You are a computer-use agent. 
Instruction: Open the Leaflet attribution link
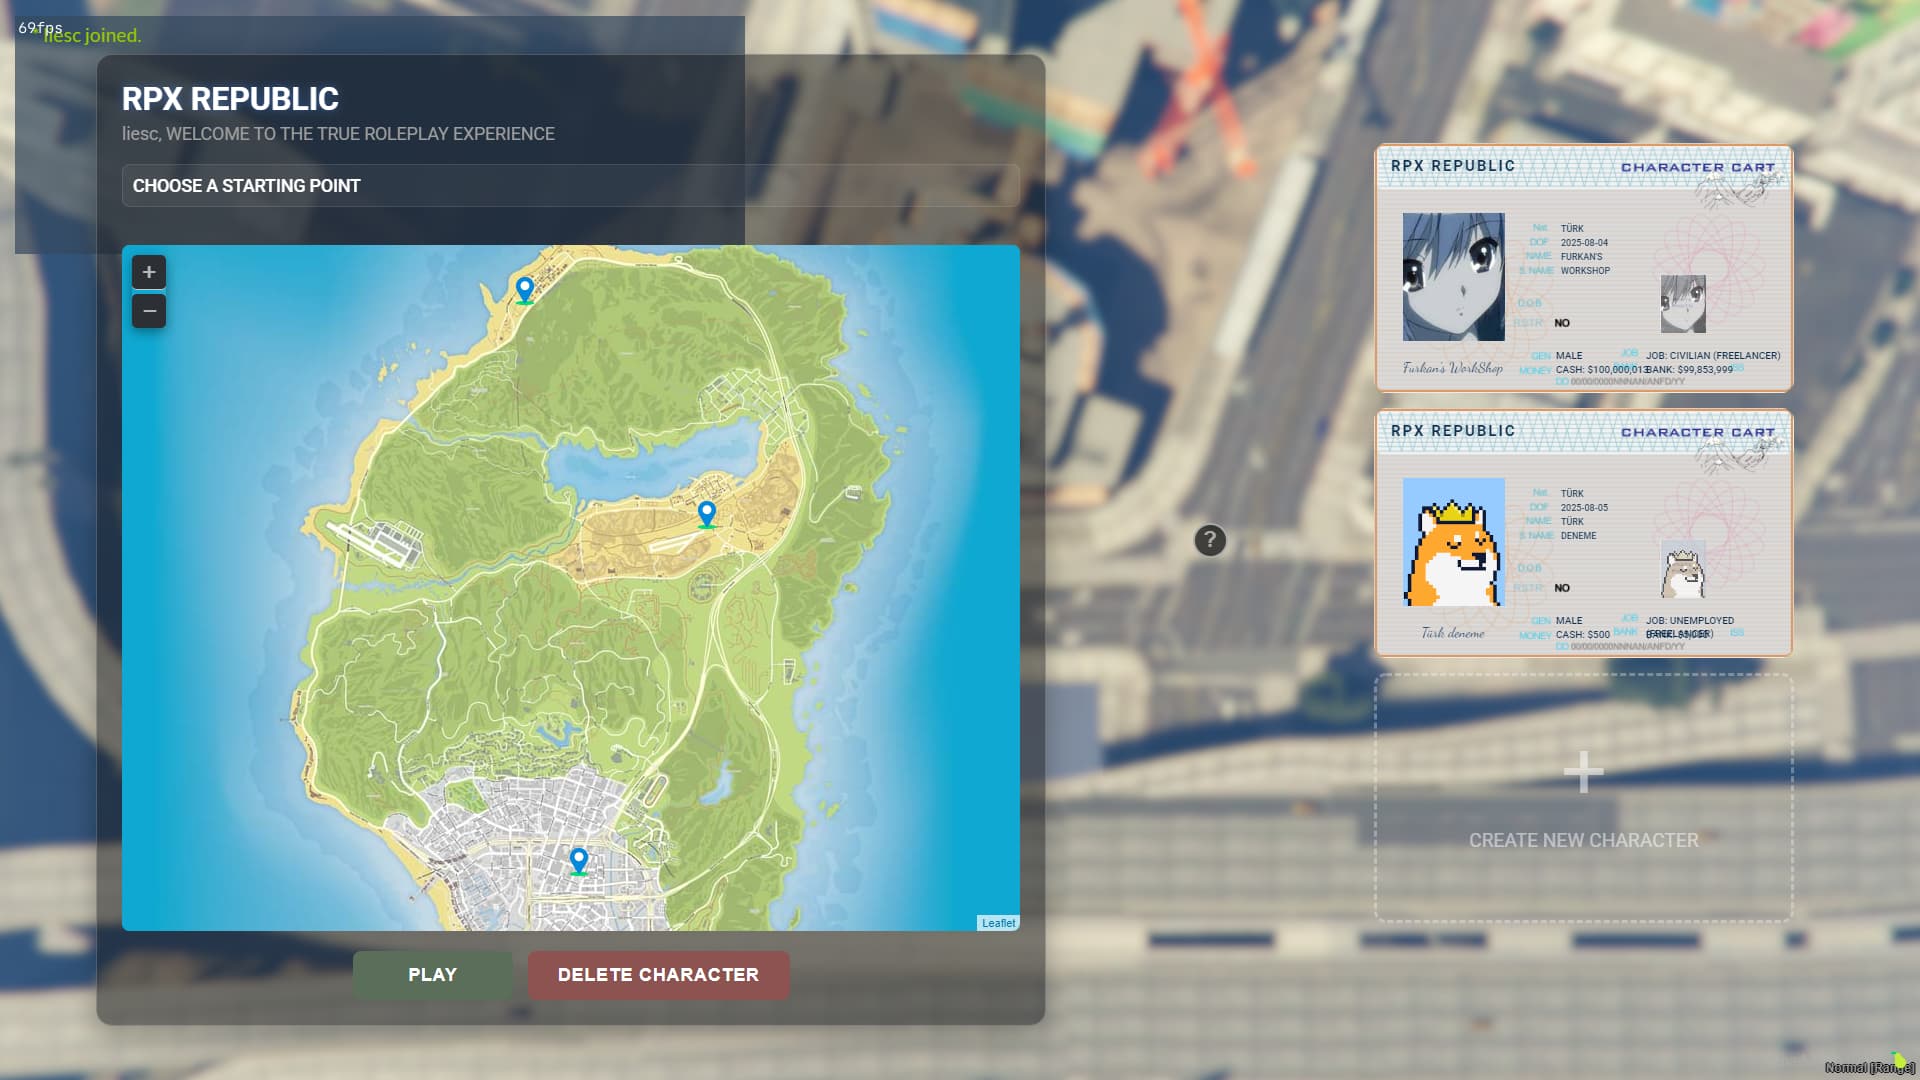tap(998, 923)
